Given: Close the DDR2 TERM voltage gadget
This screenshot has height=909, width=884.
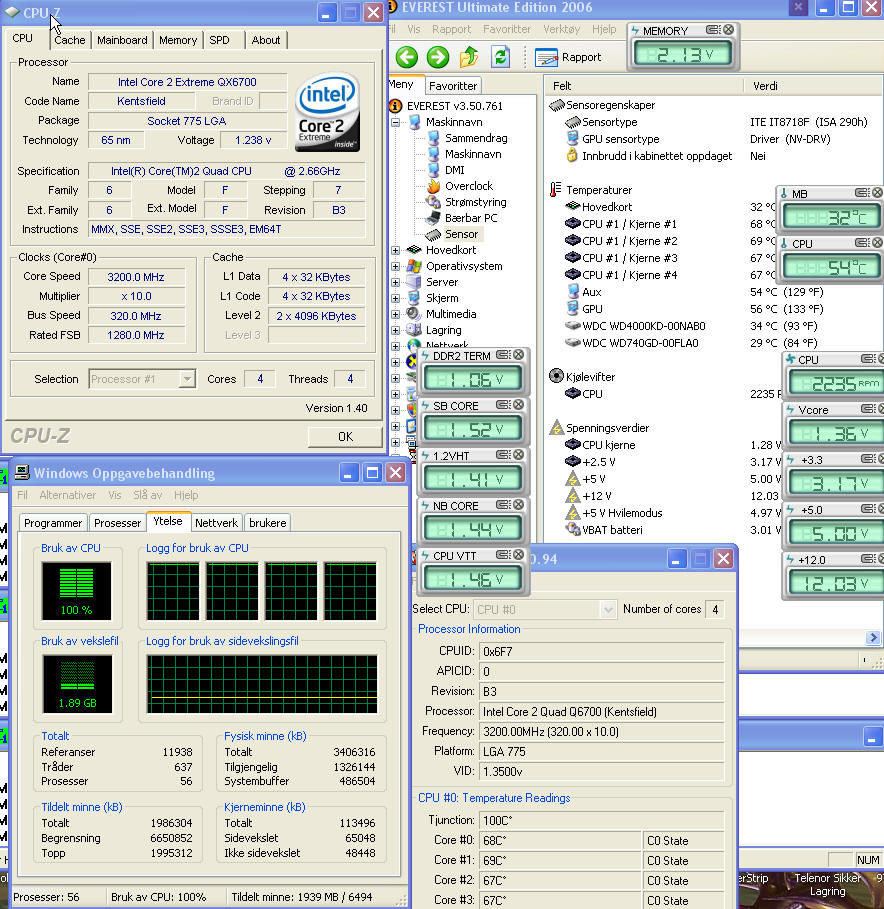Looking at the screenshot, I should click(518, 354).
